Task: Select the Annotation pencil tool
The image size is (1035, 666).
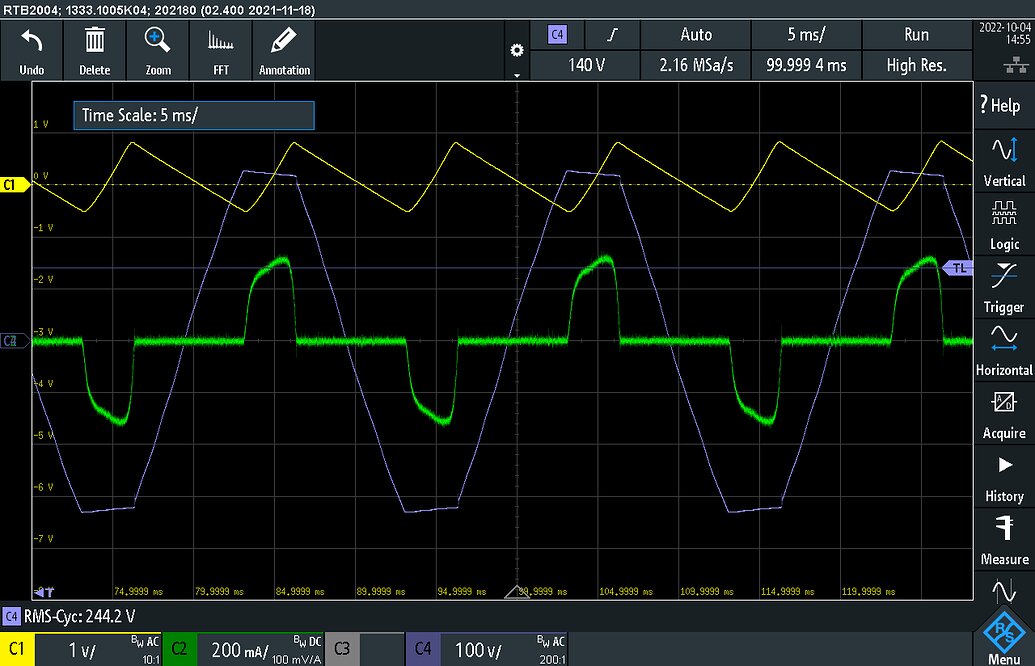Action: [284, 40]
